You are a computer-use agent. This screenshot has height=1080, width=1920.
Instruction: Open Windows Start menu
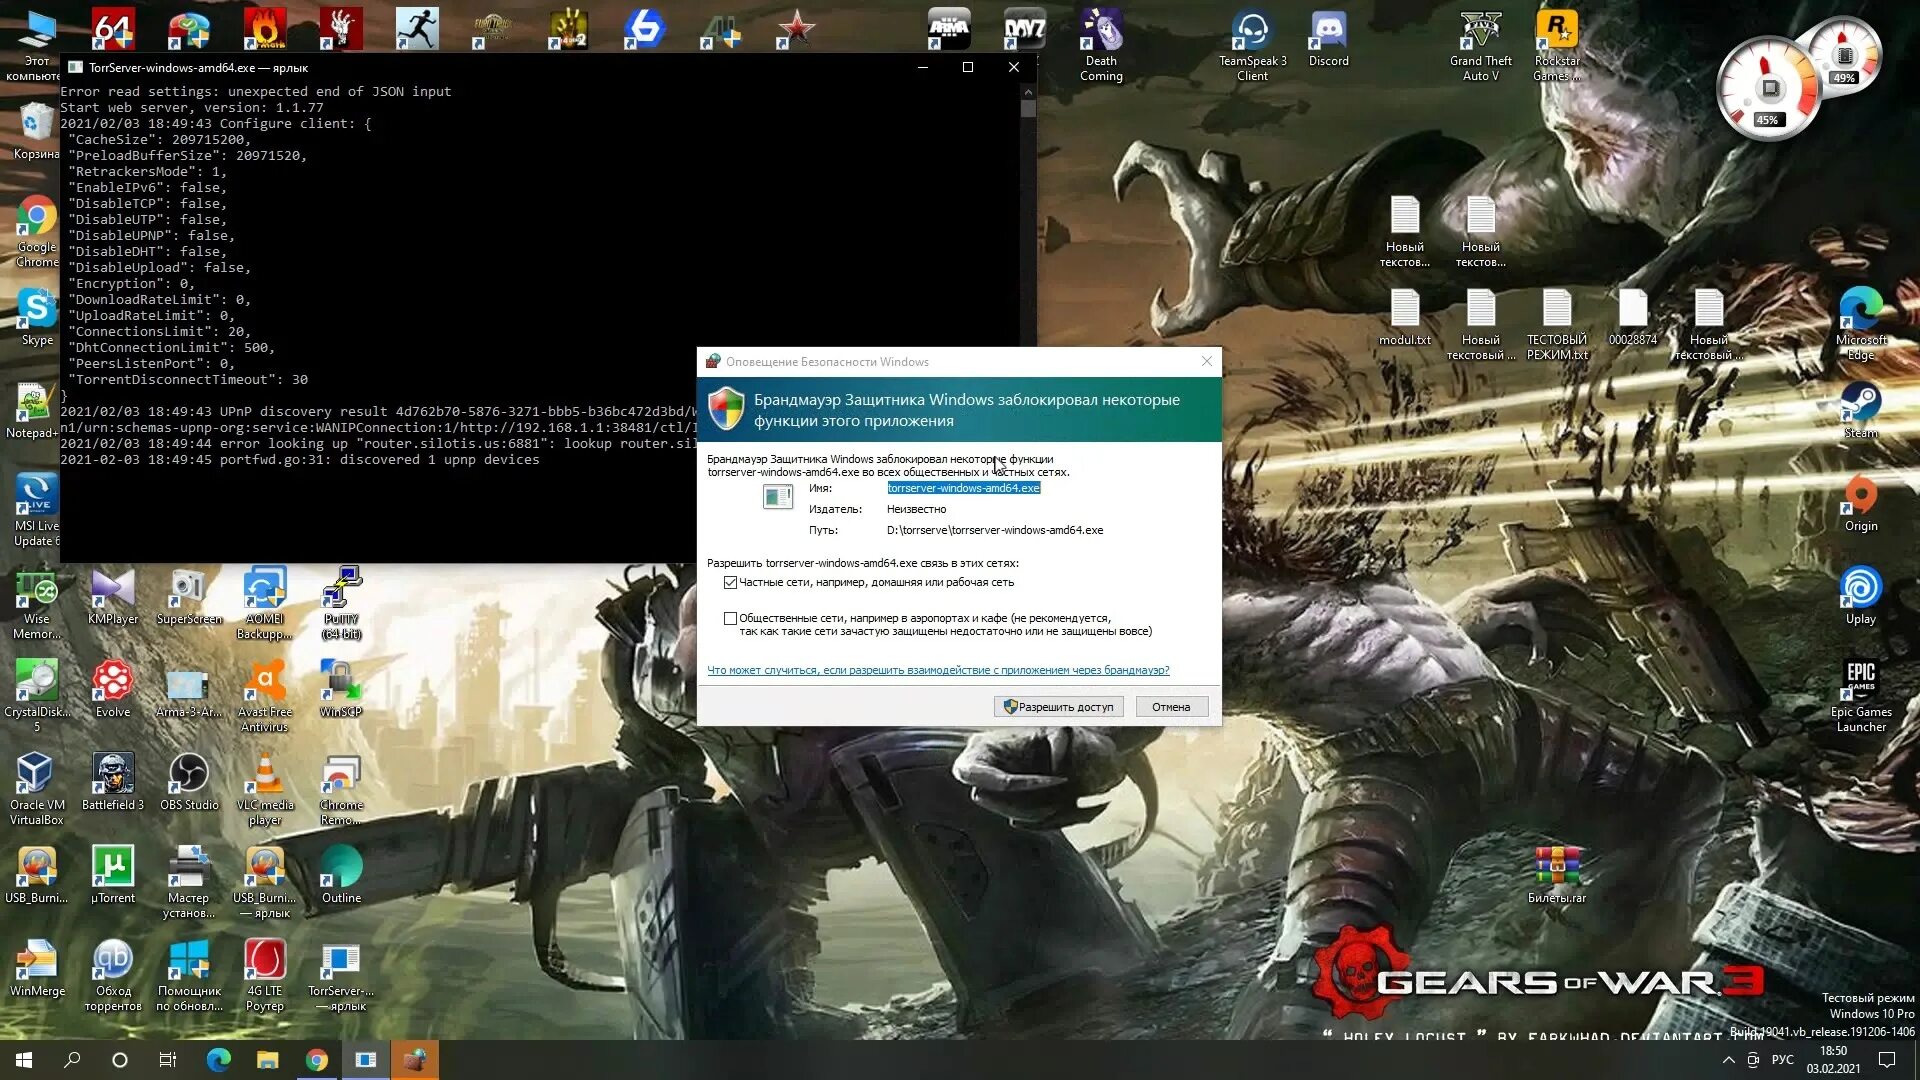[24, 1060]
